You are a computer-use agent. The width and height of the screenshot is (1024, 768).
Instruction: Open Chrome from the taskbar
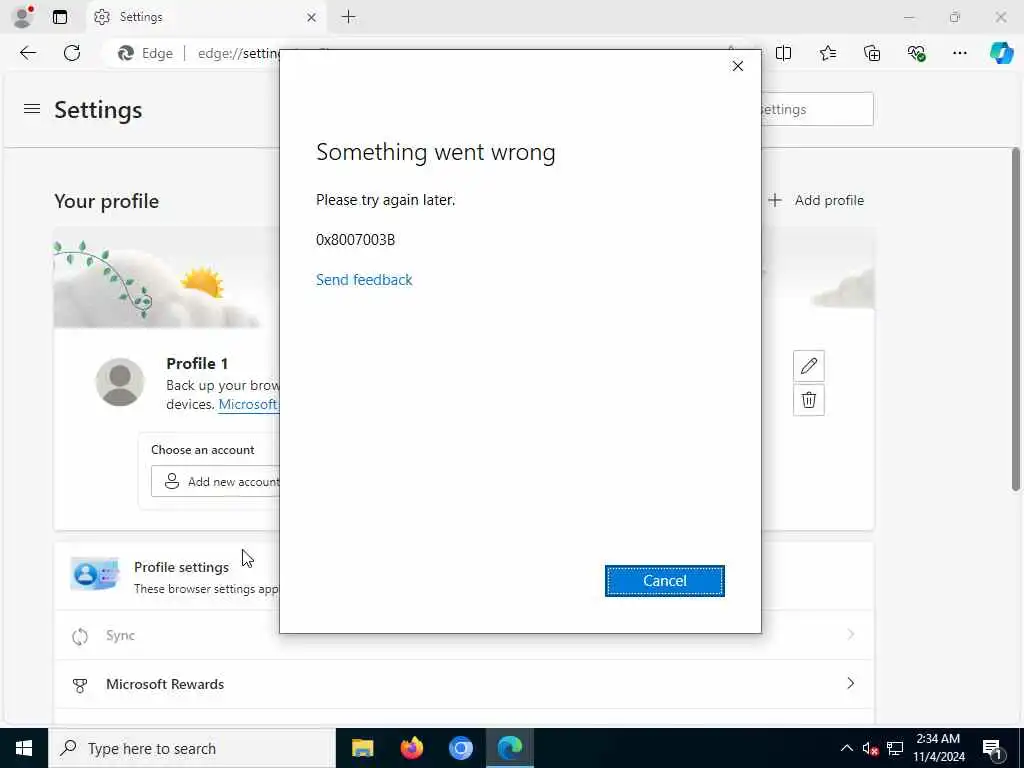click(460, 748)
